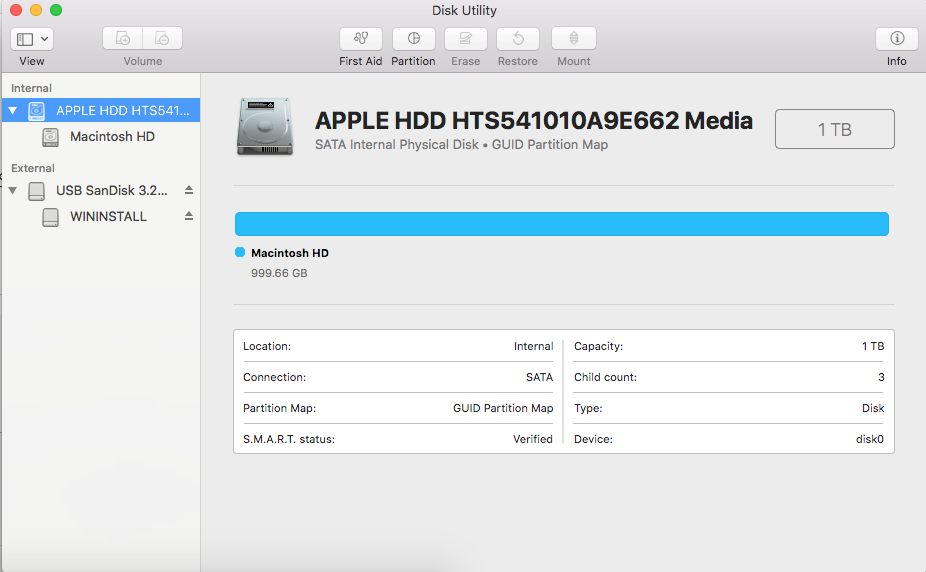
Task: Click the yellow minimize window button
Action: 36,10
